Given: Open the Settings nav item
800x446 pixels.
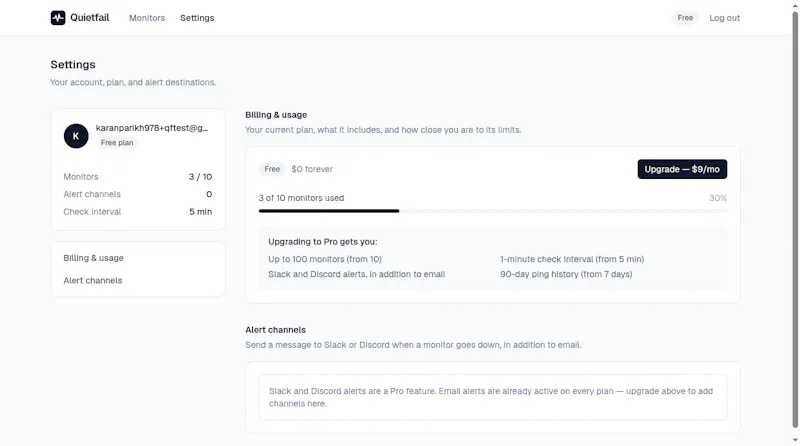Looking at the screenshot, I should (x=197, y=18).
